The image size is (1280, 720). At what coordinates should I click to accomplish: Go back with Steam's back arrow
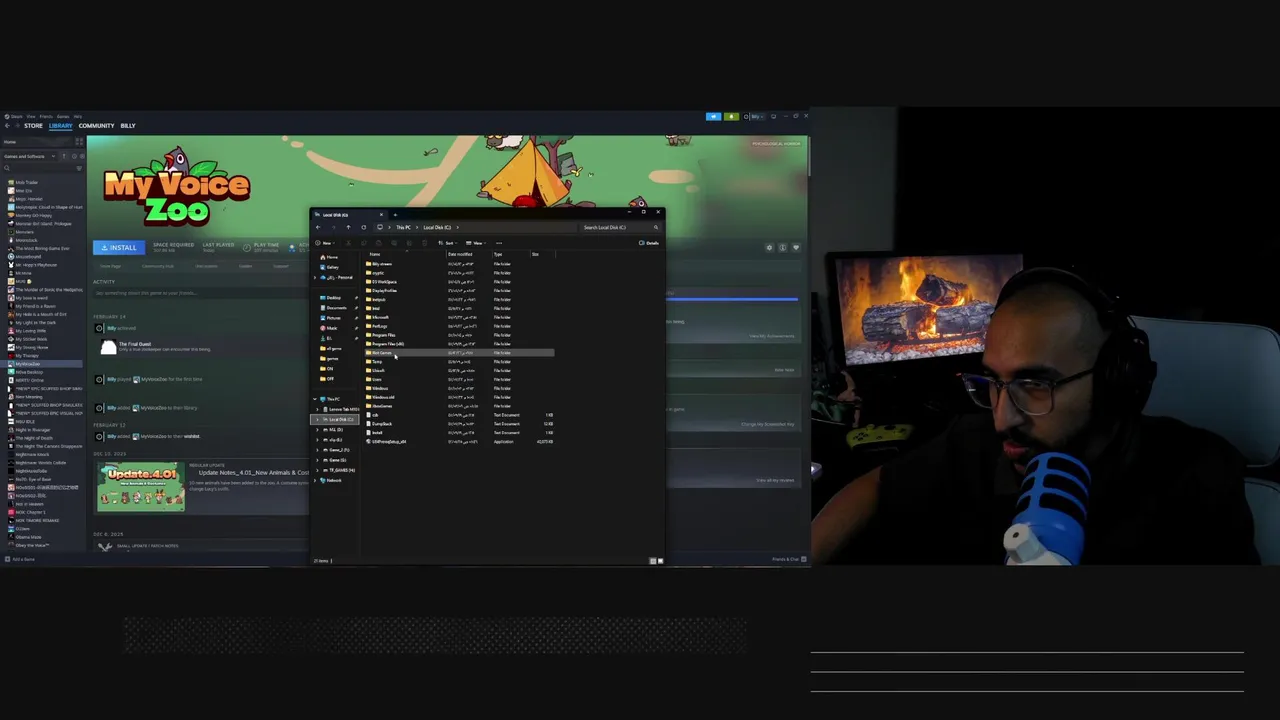[7, 125]
